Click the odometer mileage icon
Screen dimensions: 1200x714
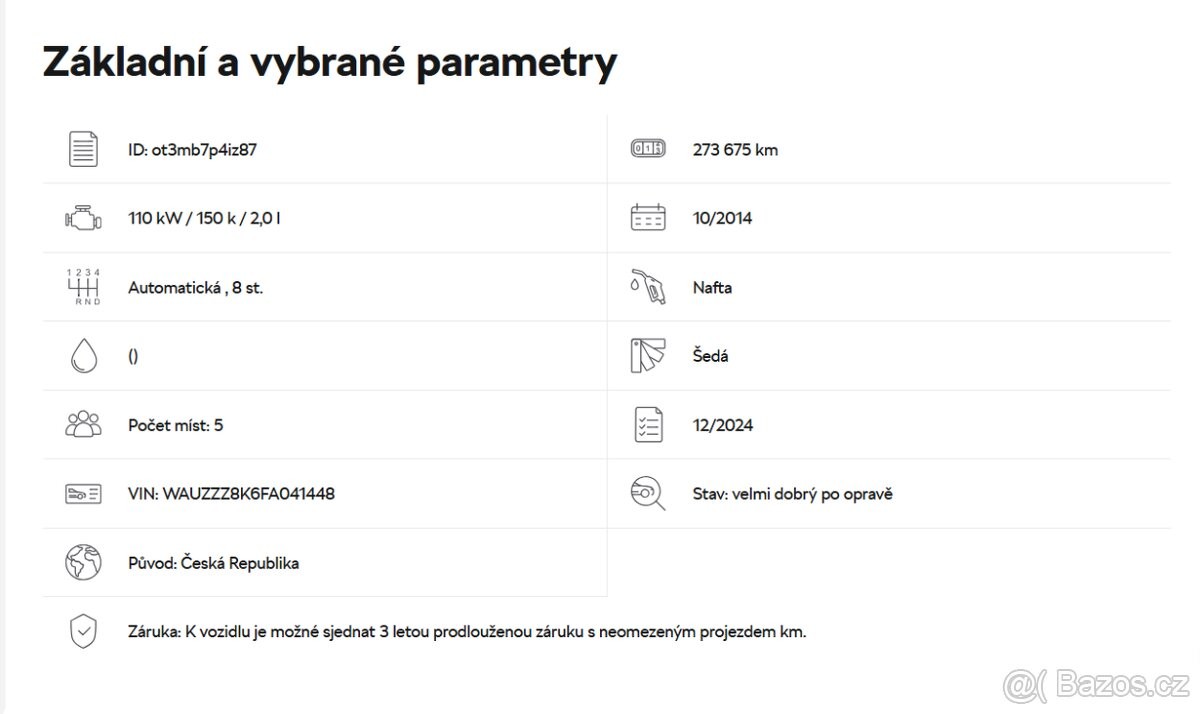648,149
